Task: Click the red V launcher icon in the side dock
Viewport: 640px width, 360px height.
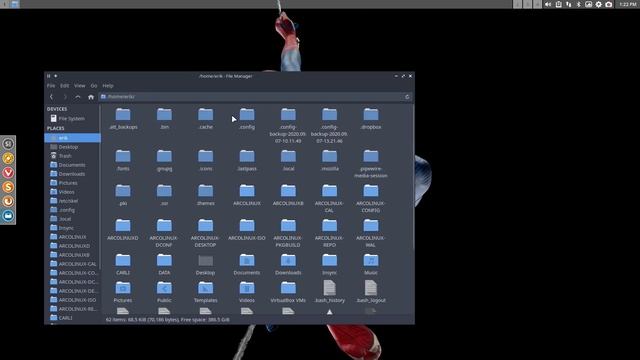Action: 8,172
